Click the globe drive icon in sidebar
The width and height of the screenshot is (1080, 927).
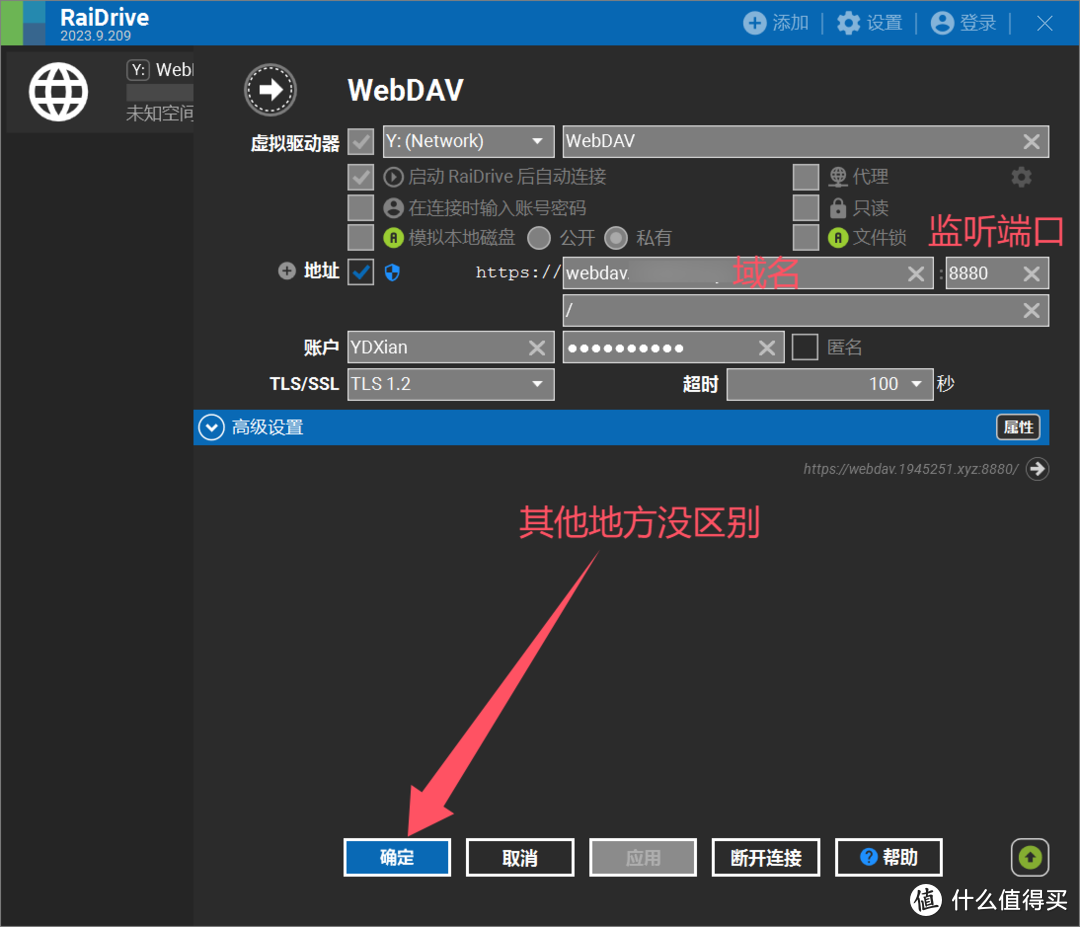[x=59, y=92]
